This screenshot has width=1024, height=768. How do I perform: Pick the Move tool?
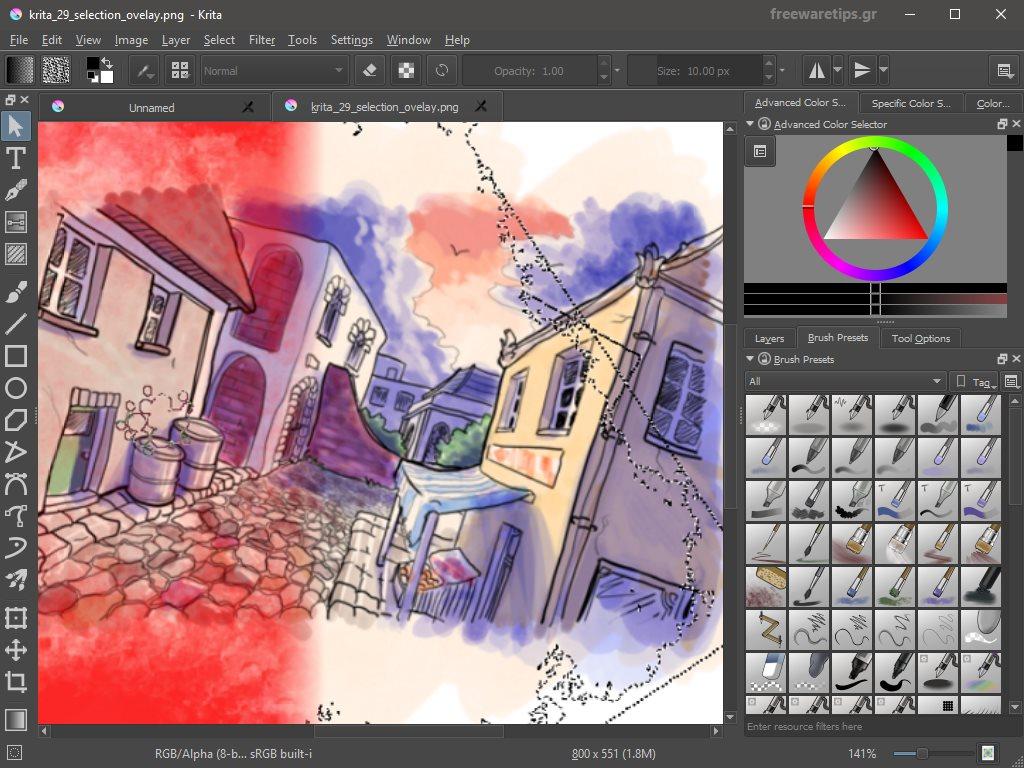[x=16, y=650]
